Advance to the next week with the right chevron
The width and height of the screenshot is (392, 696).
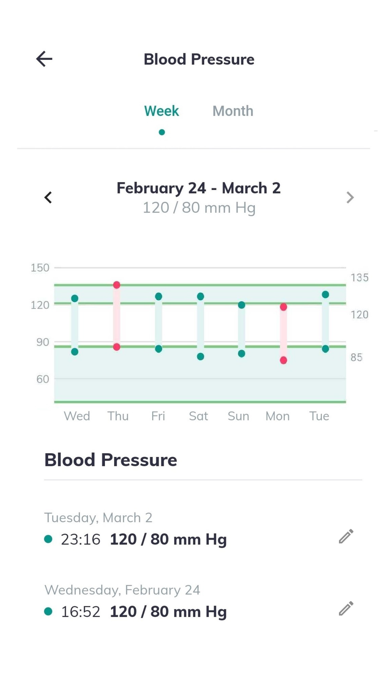350,198
